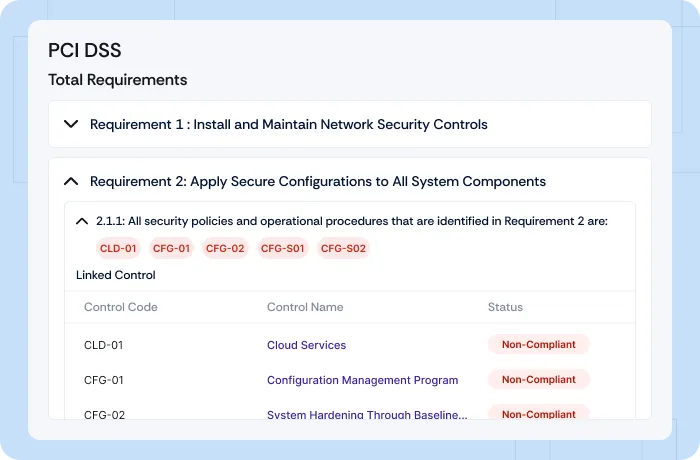The width and height of the screenshot is (700, 460).
Task: Click the CFG-01 red tag
Action: point(171,249)
